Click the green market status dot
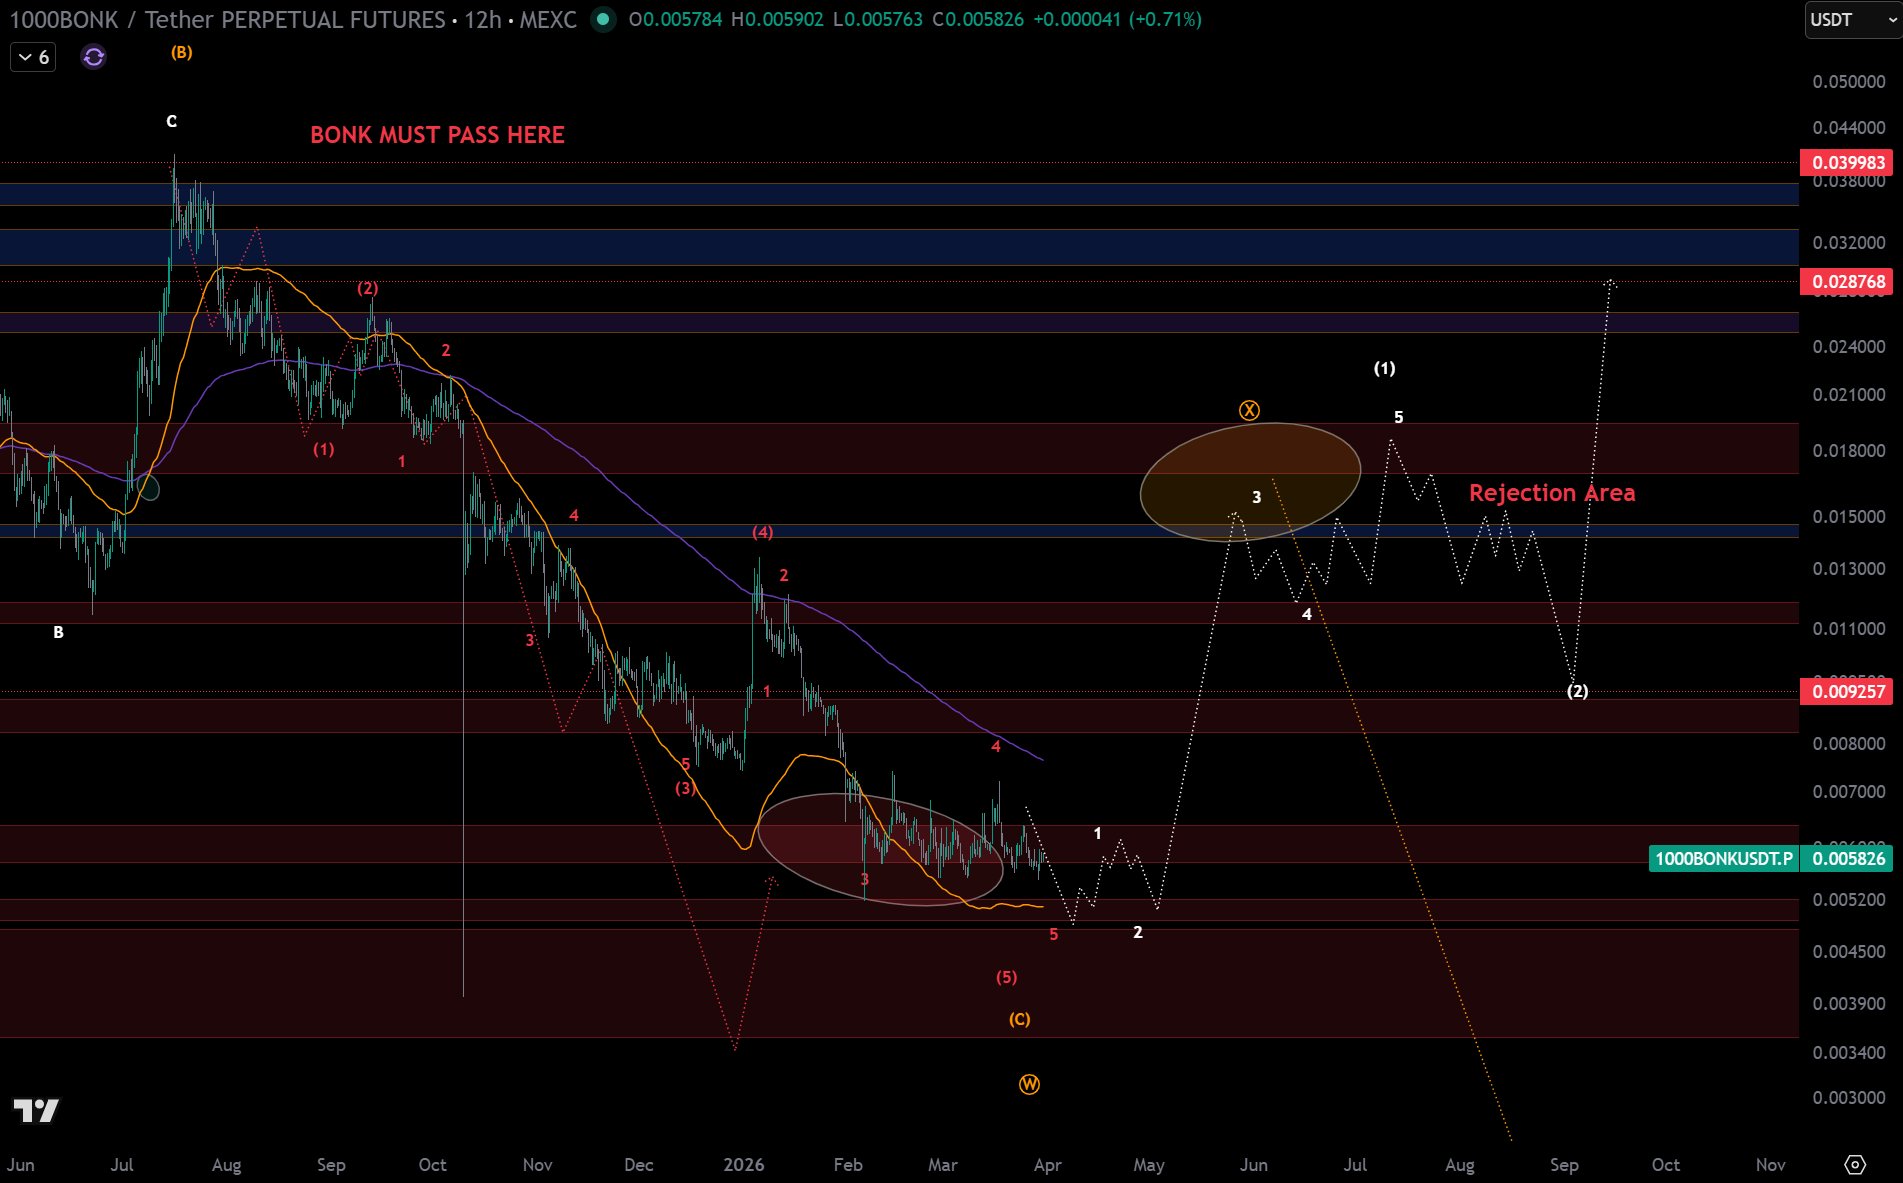This screenshot has height=1183, width=1903. click(603, 19)
